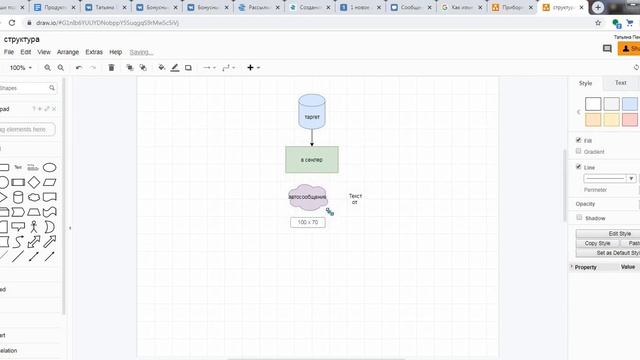Viewport: 640px width, 360px height.
Task: Pick the white style swatch
Action: 593,104
